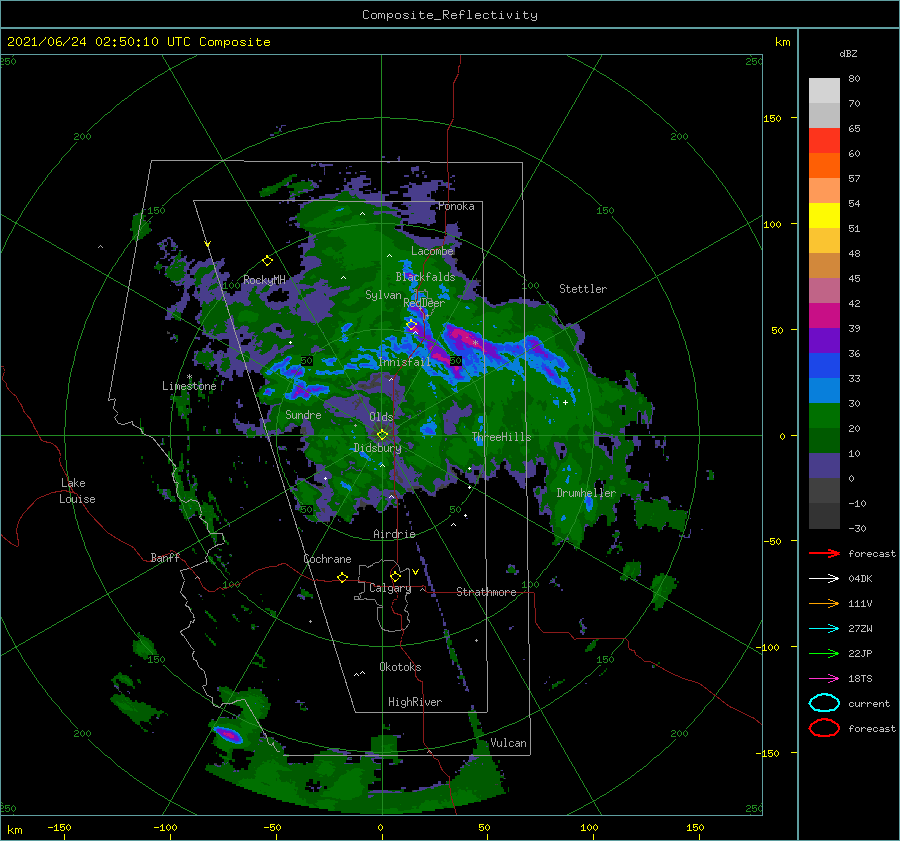
Task: Click the Airdrie city label
Action: pos(394,534)
